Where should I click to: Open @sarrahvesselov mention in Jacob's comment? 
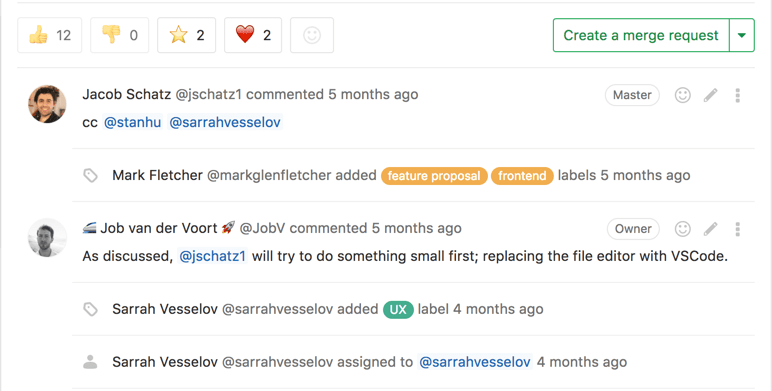[225, 122]
